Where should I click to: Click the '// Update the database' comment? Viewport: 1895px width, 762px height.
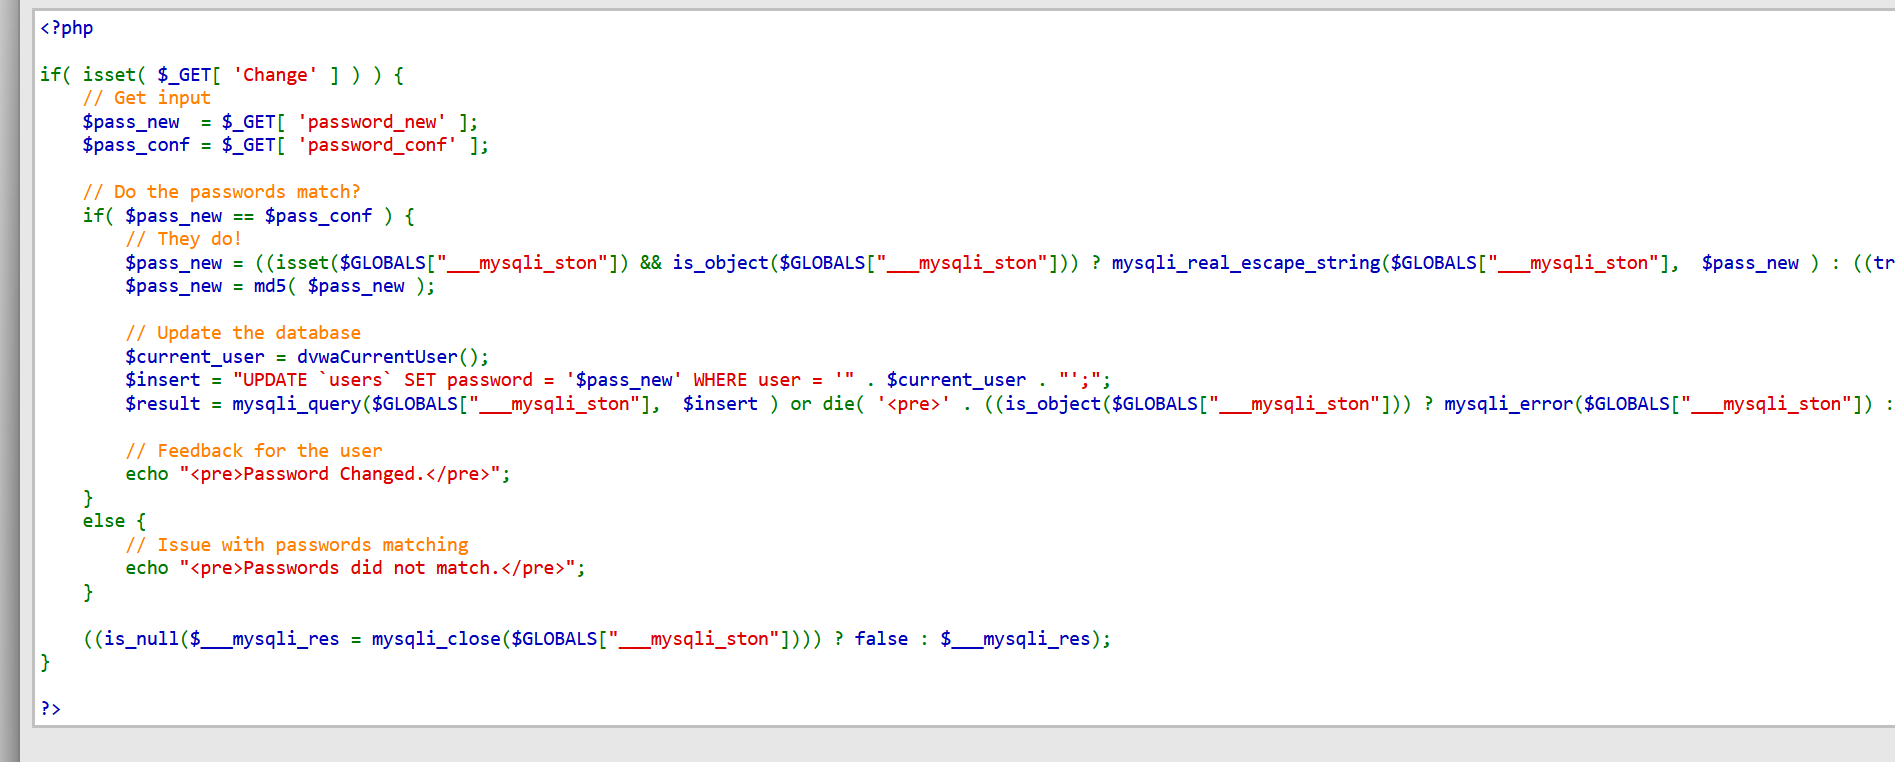point(243,333)
